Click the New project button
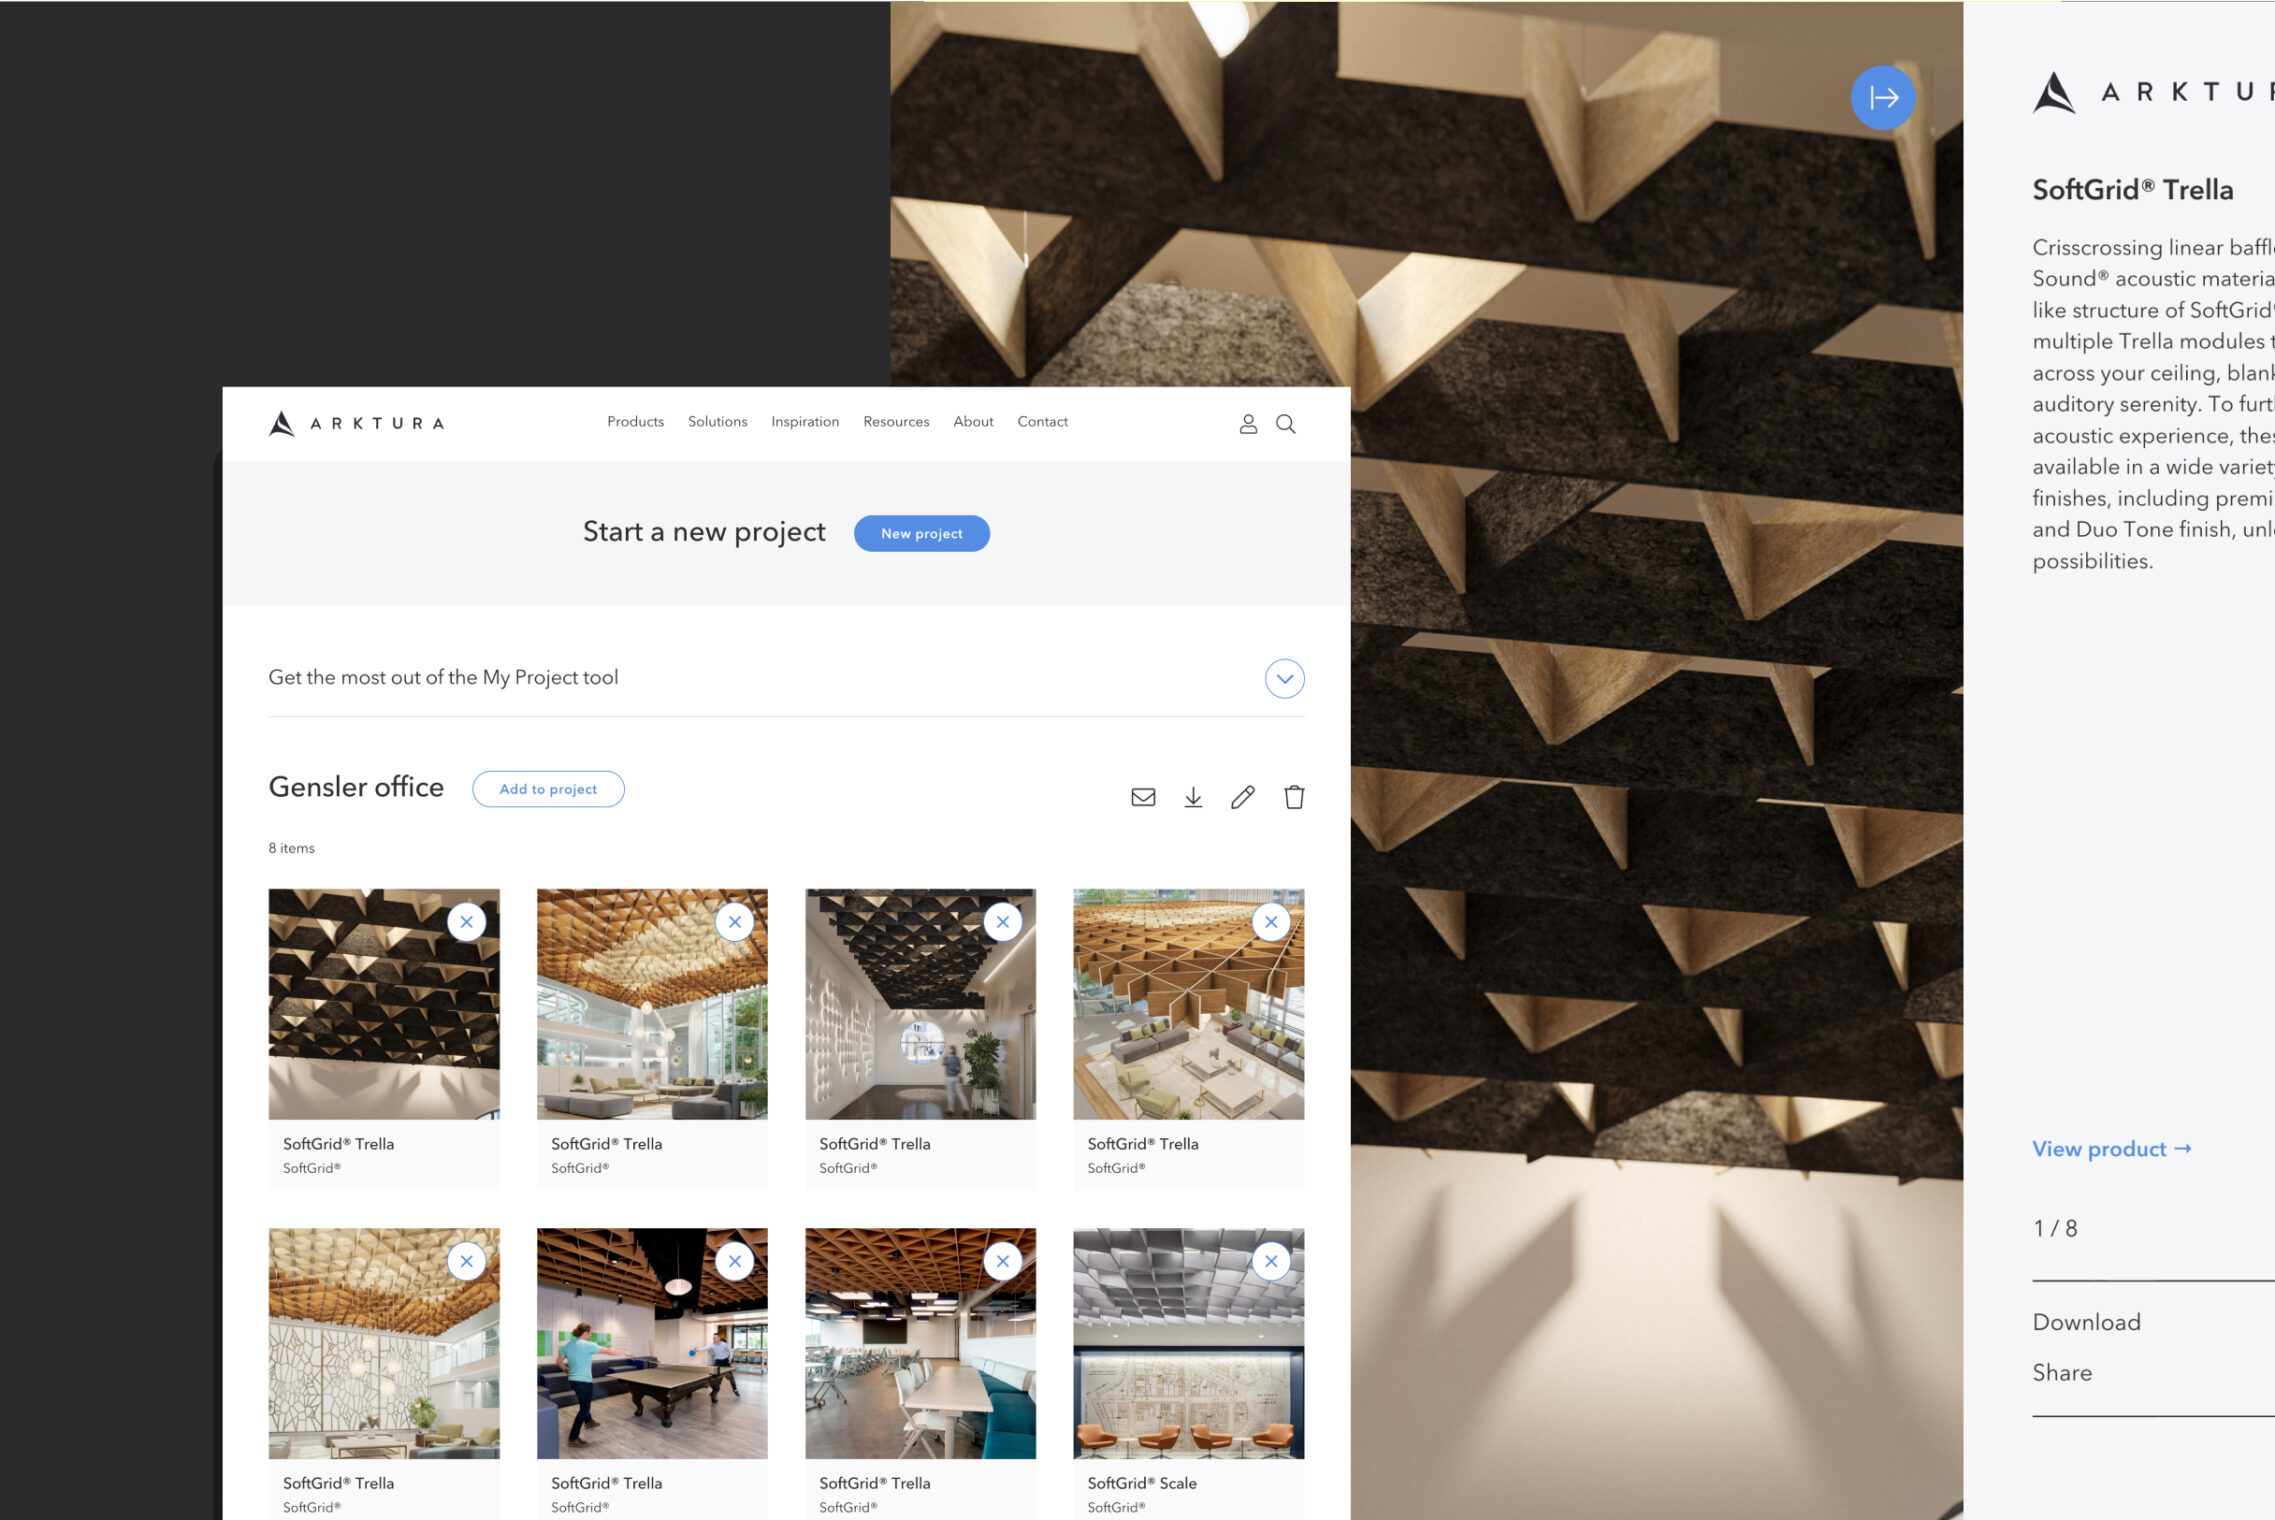The height and width of the screenshot is (1520, 2275). (921, 534)
